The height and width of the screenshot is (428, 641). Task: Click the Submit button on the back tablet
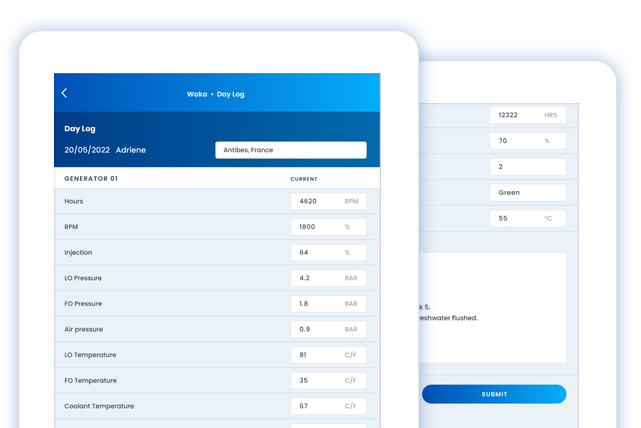(494, 394)
